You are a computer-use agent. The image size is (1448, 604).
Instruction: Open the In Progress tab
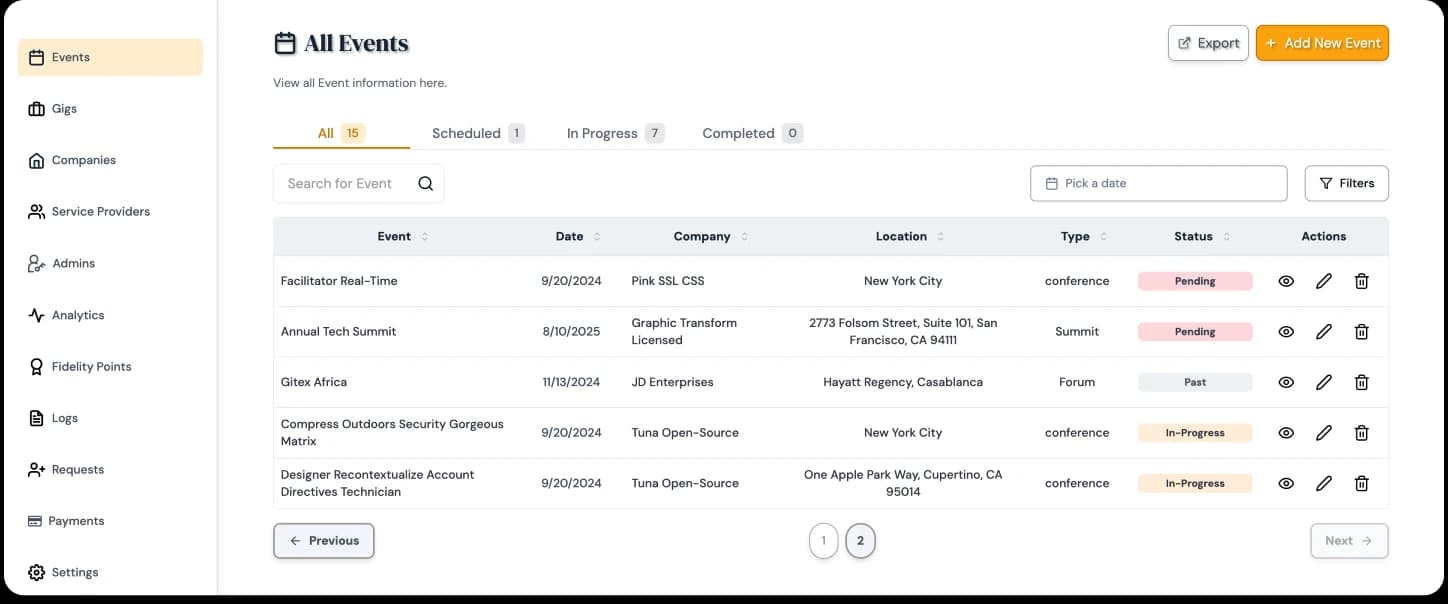point(602,133)
